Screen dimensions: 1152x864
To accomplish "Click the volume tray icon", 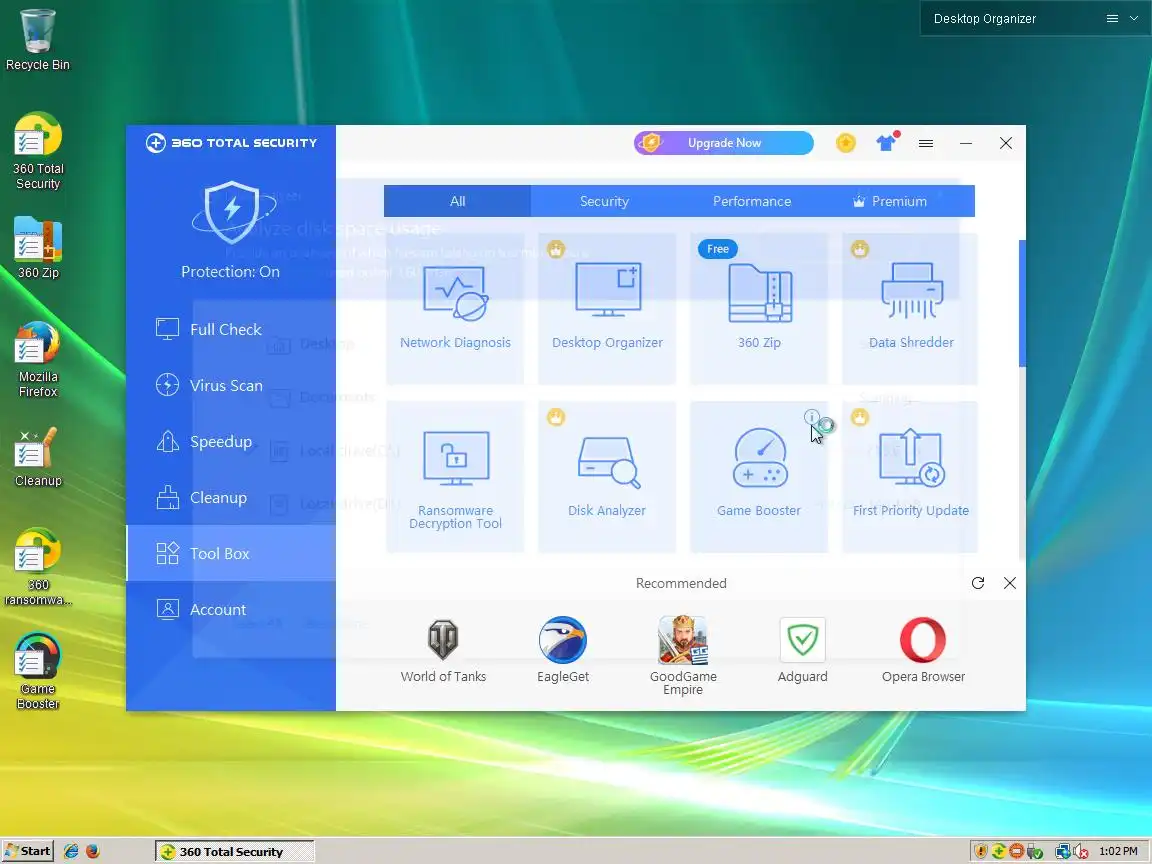I will coord(1081,852).
